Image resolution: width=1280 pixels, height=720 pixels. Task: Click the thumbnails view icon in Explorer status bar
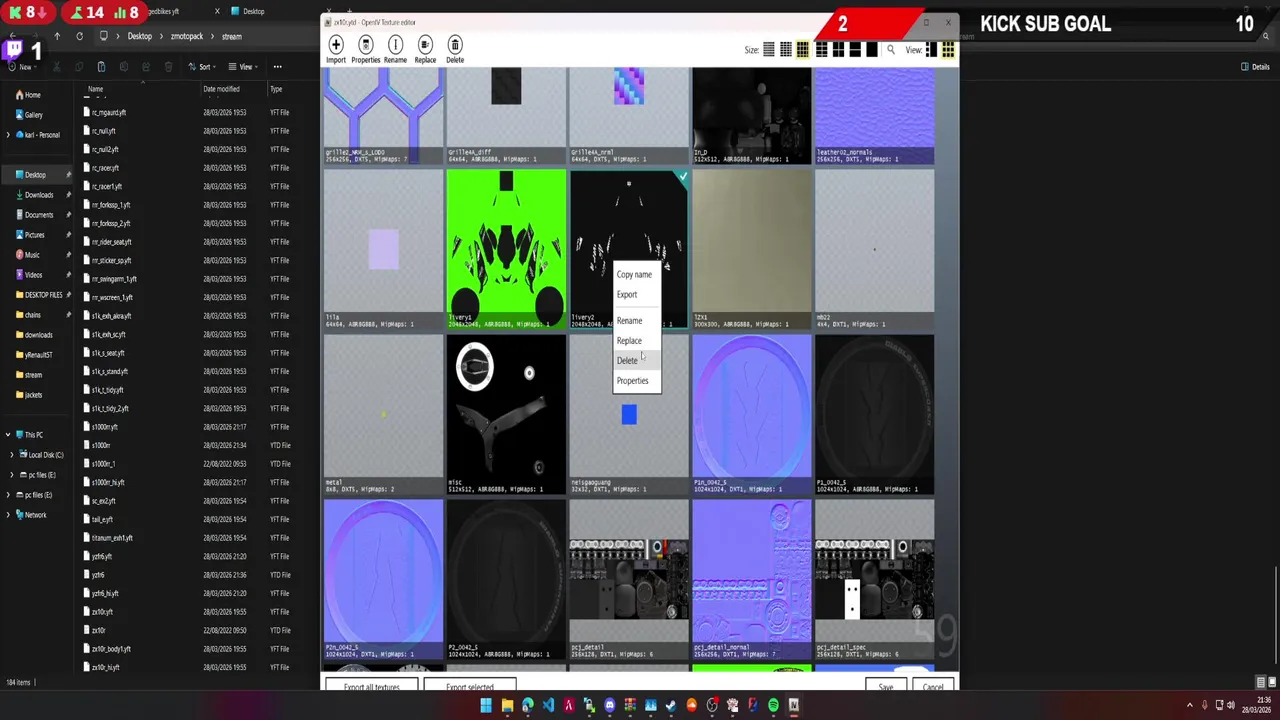[x=1271, y=682]
